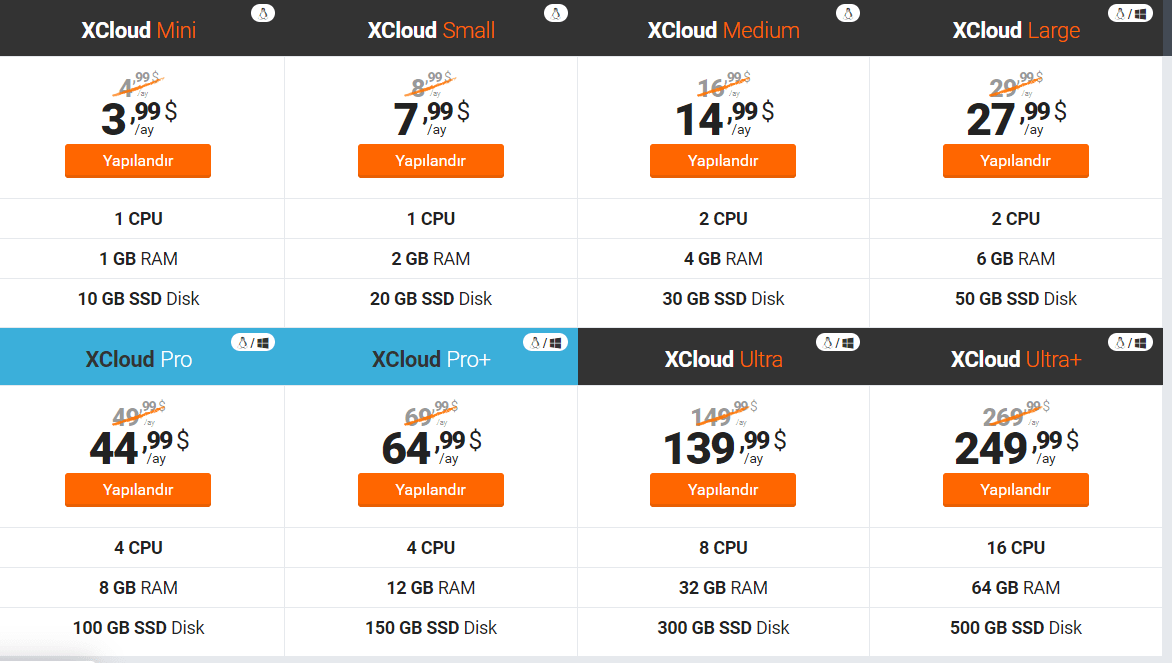
Task: Configure the XCloud Pro plan
Action: pos(138,490)
